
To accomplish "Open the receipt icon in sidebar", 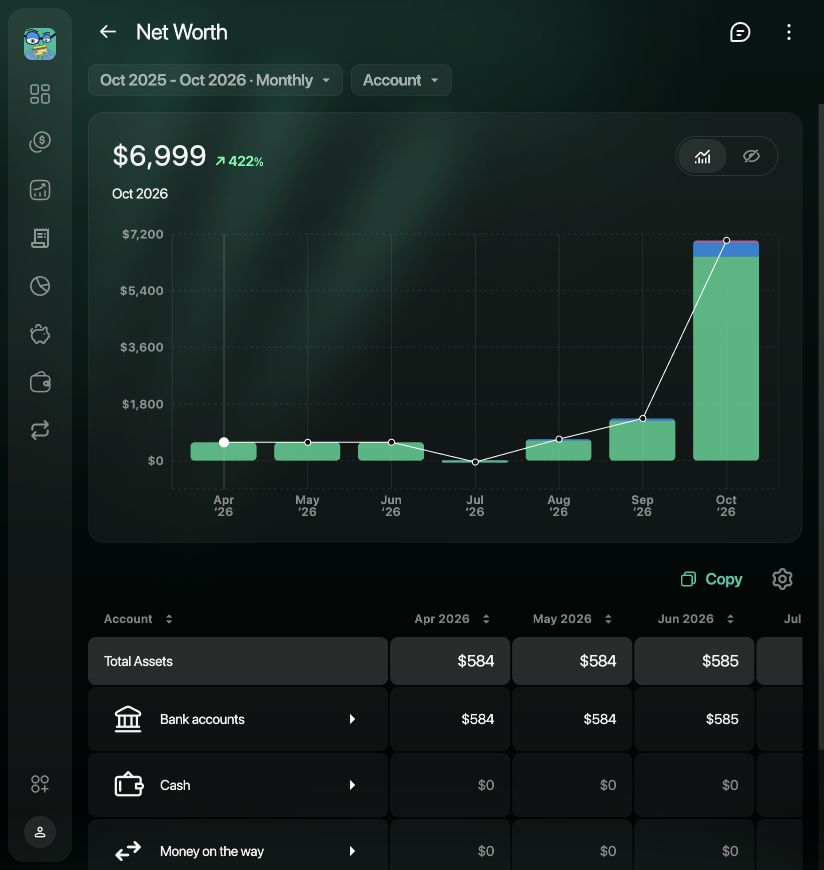I will pyautogui.click(x=40, y=238).
